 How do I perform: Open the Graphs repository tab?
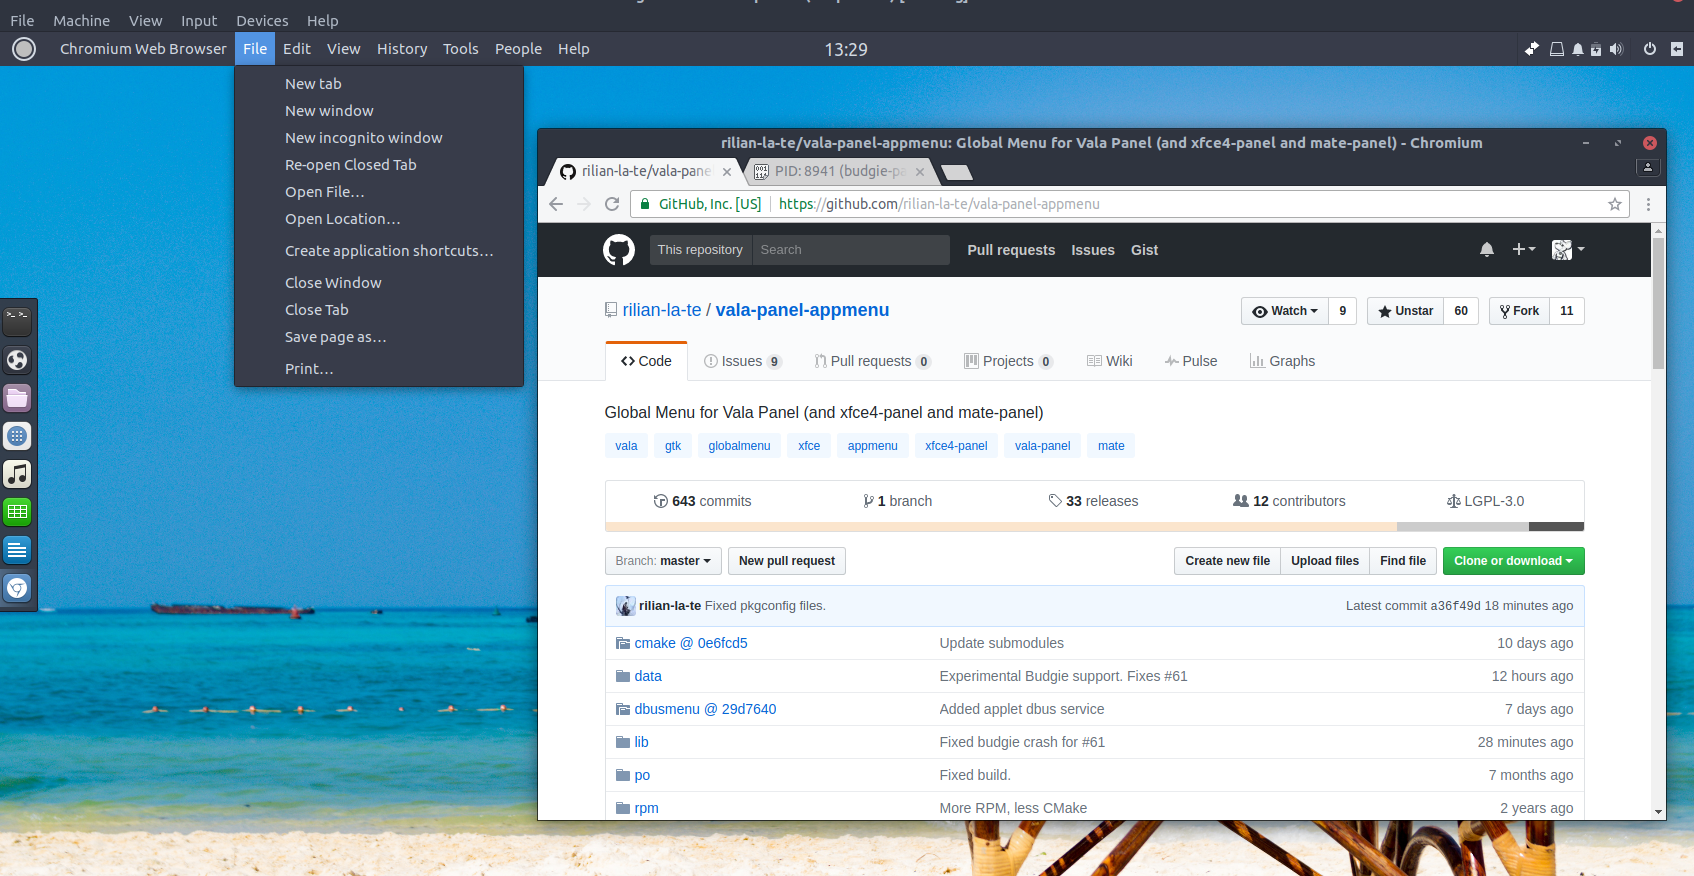tap(1282, 361)
